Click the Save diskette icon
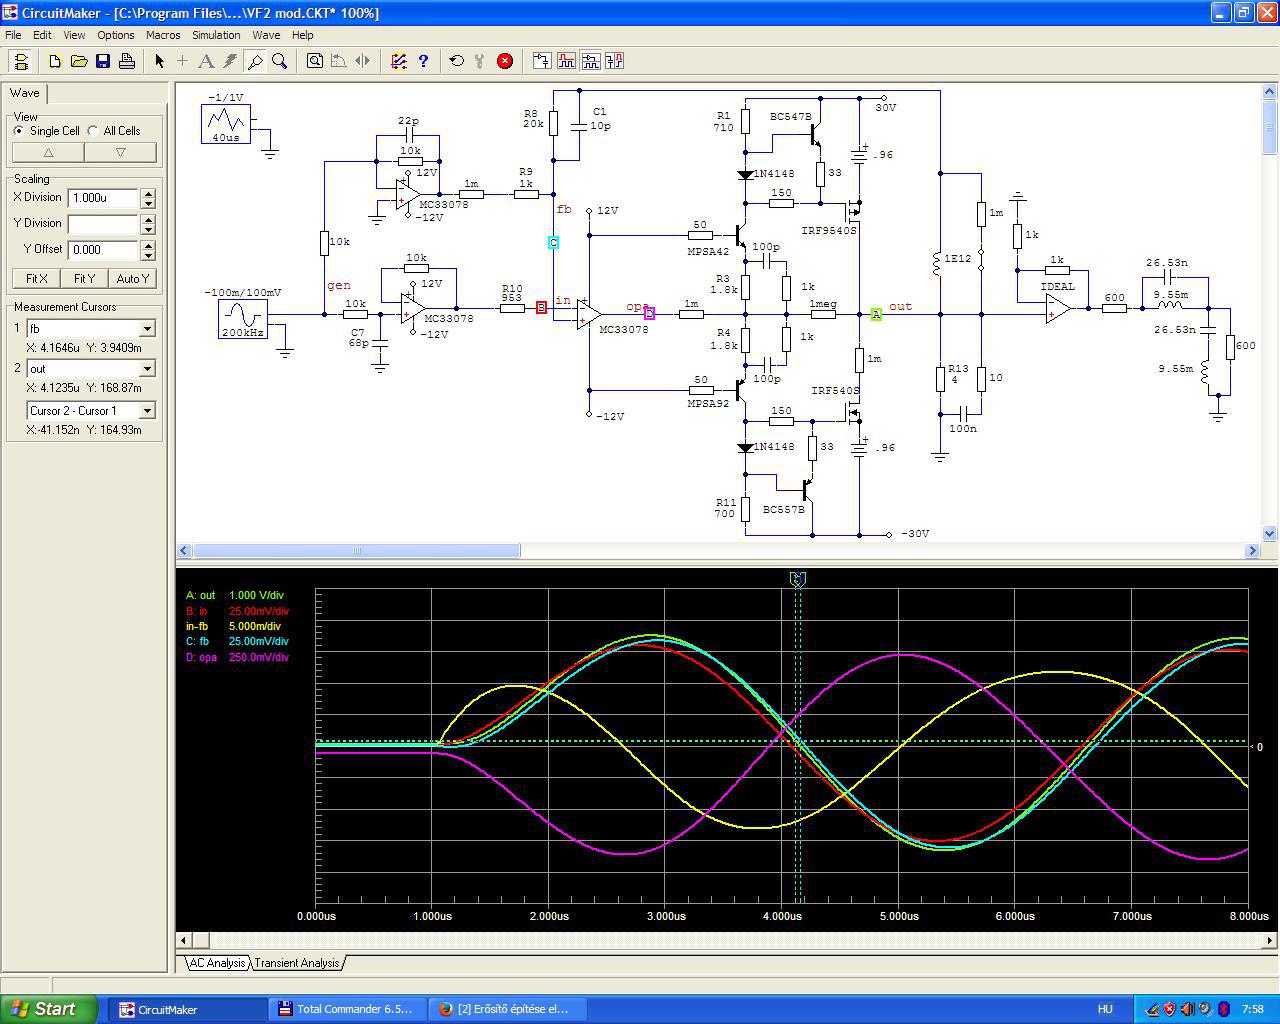1280x1024 pixels. tap(103, 61)
